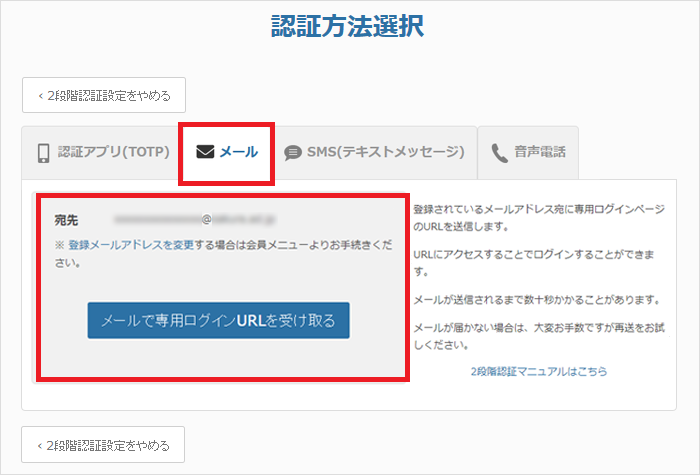Viewport: 700px width, 475px height.
Task: Click the 宛先 label
Action: click(67, 218)
